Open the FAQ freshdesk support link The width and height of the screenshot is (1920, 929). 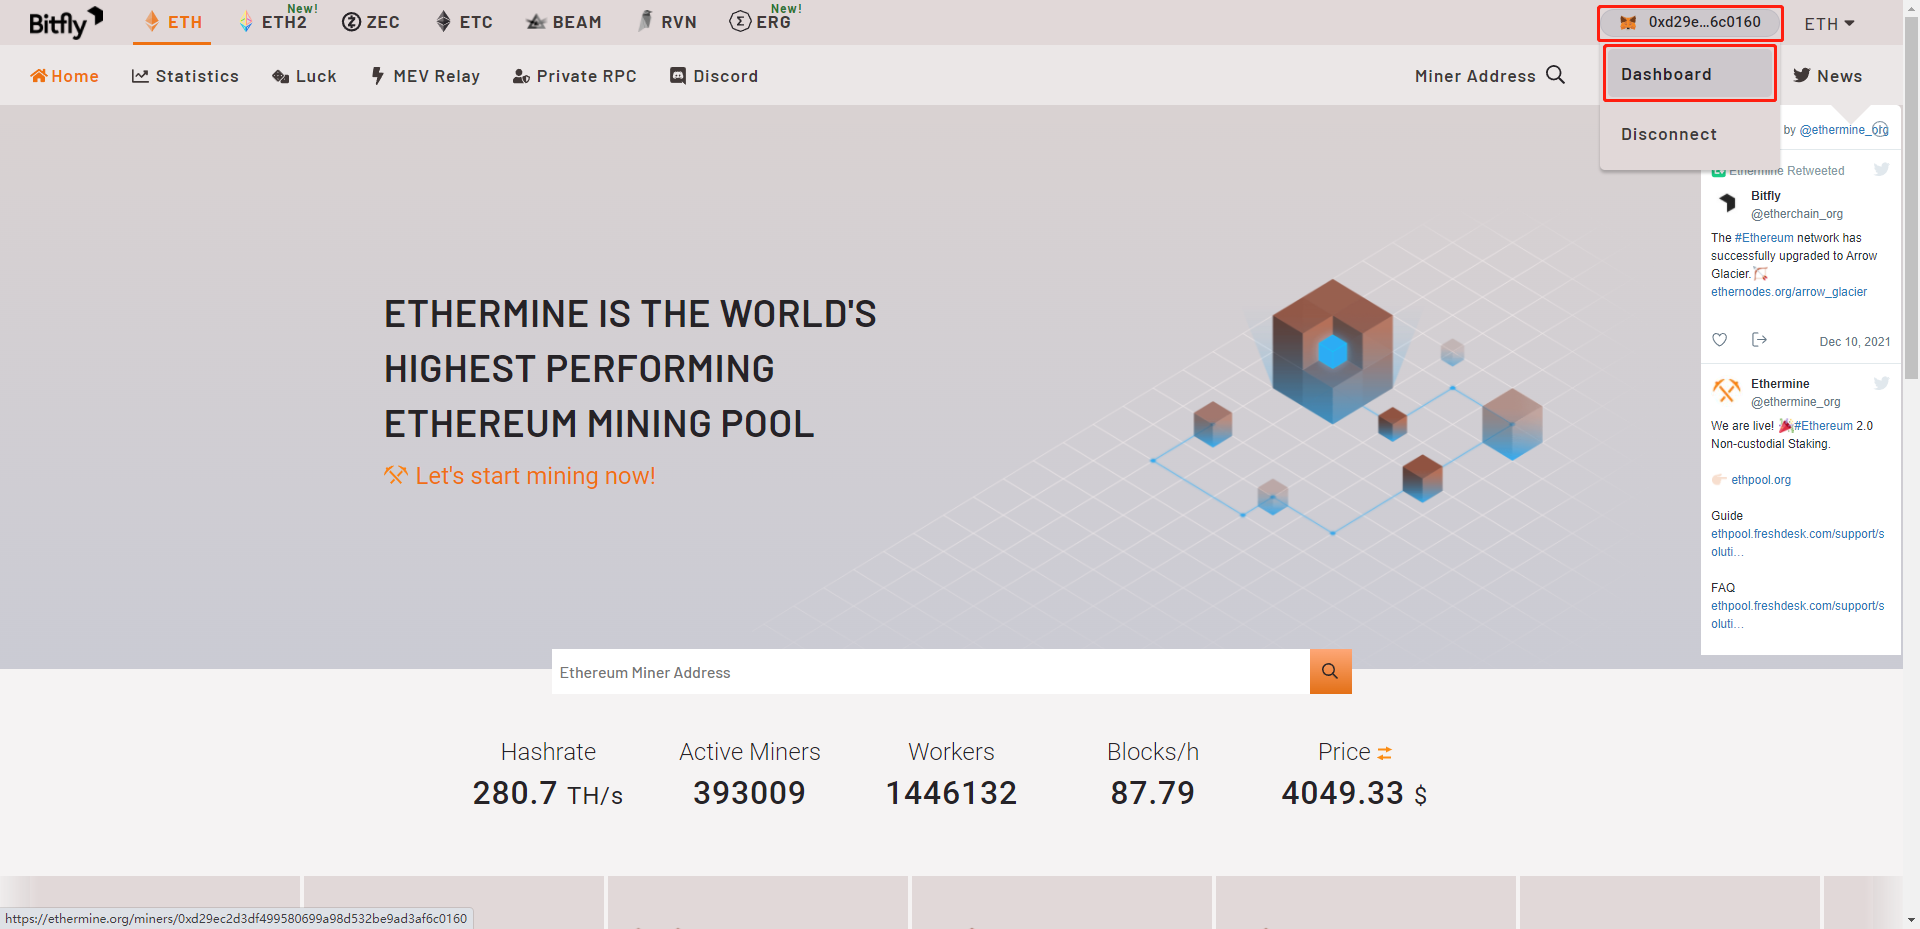1798,615
